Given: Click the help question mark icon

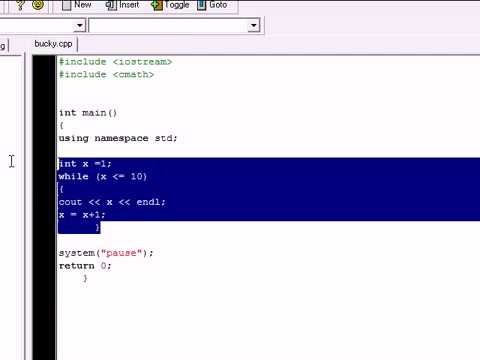Looking at the screenshot, I should [20, 5].
